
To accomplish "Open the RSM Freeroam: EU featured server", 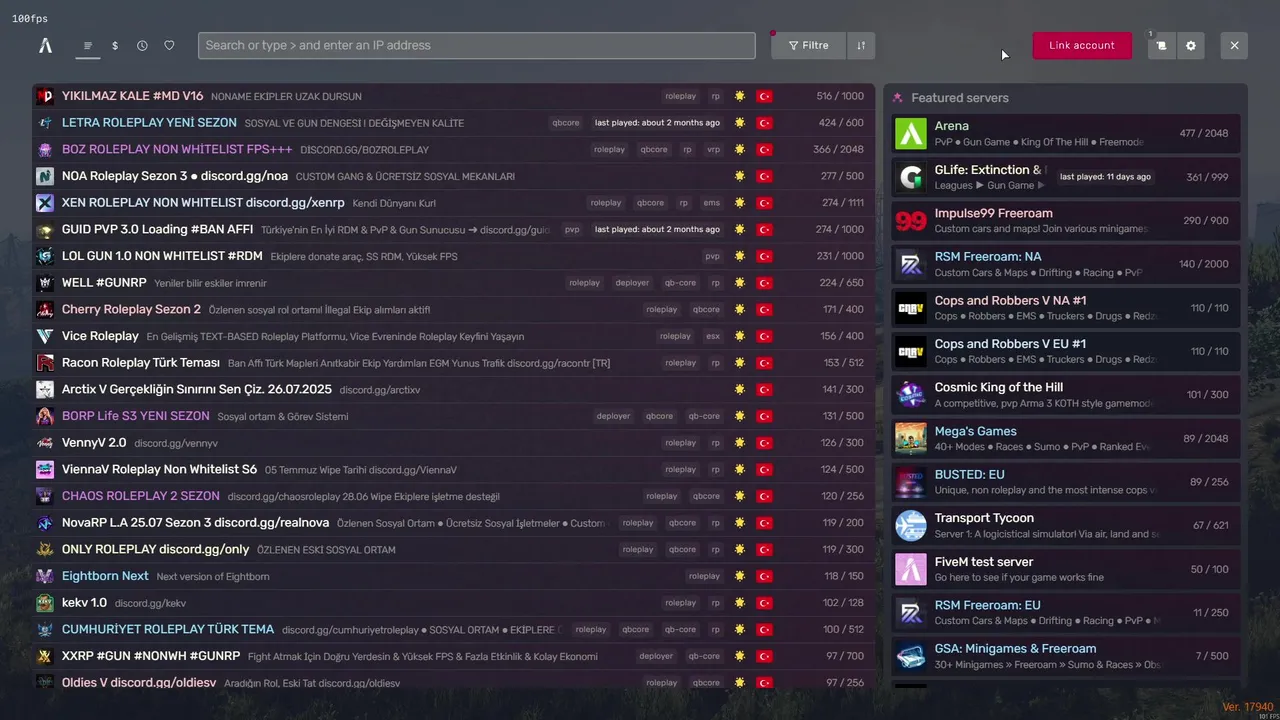I will click(1066, 612).
